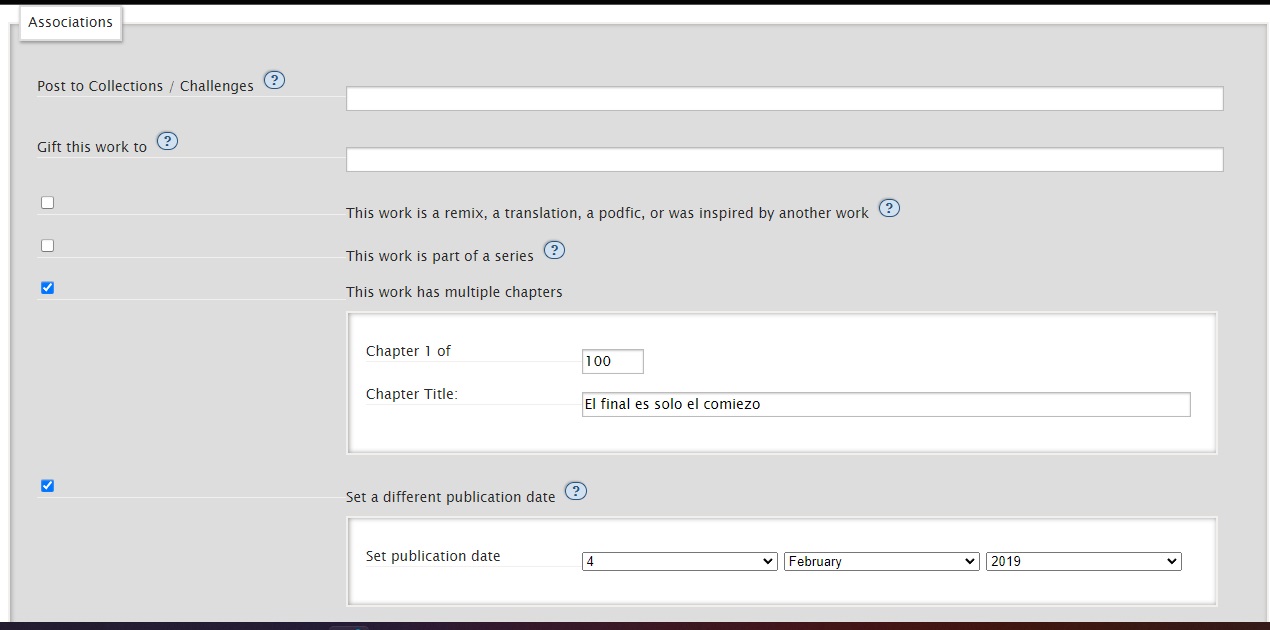Click the Post to Collections / Challenges field

[784, 99]
